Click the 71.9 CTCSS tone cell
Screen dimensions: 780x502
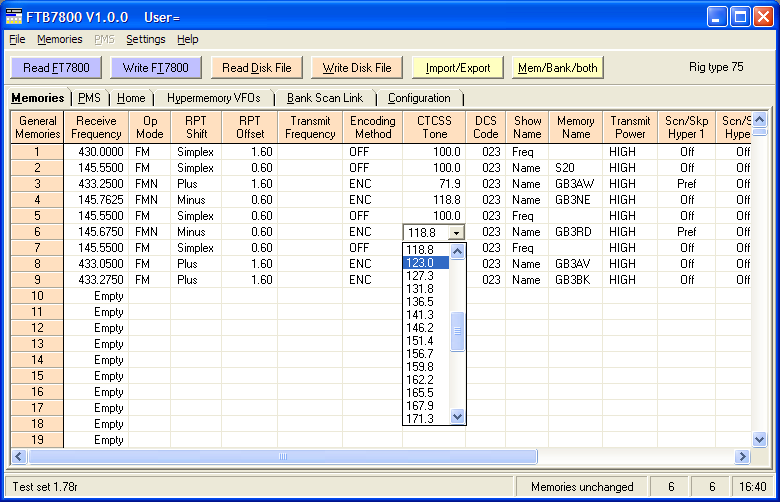click(x=434, y=184)
